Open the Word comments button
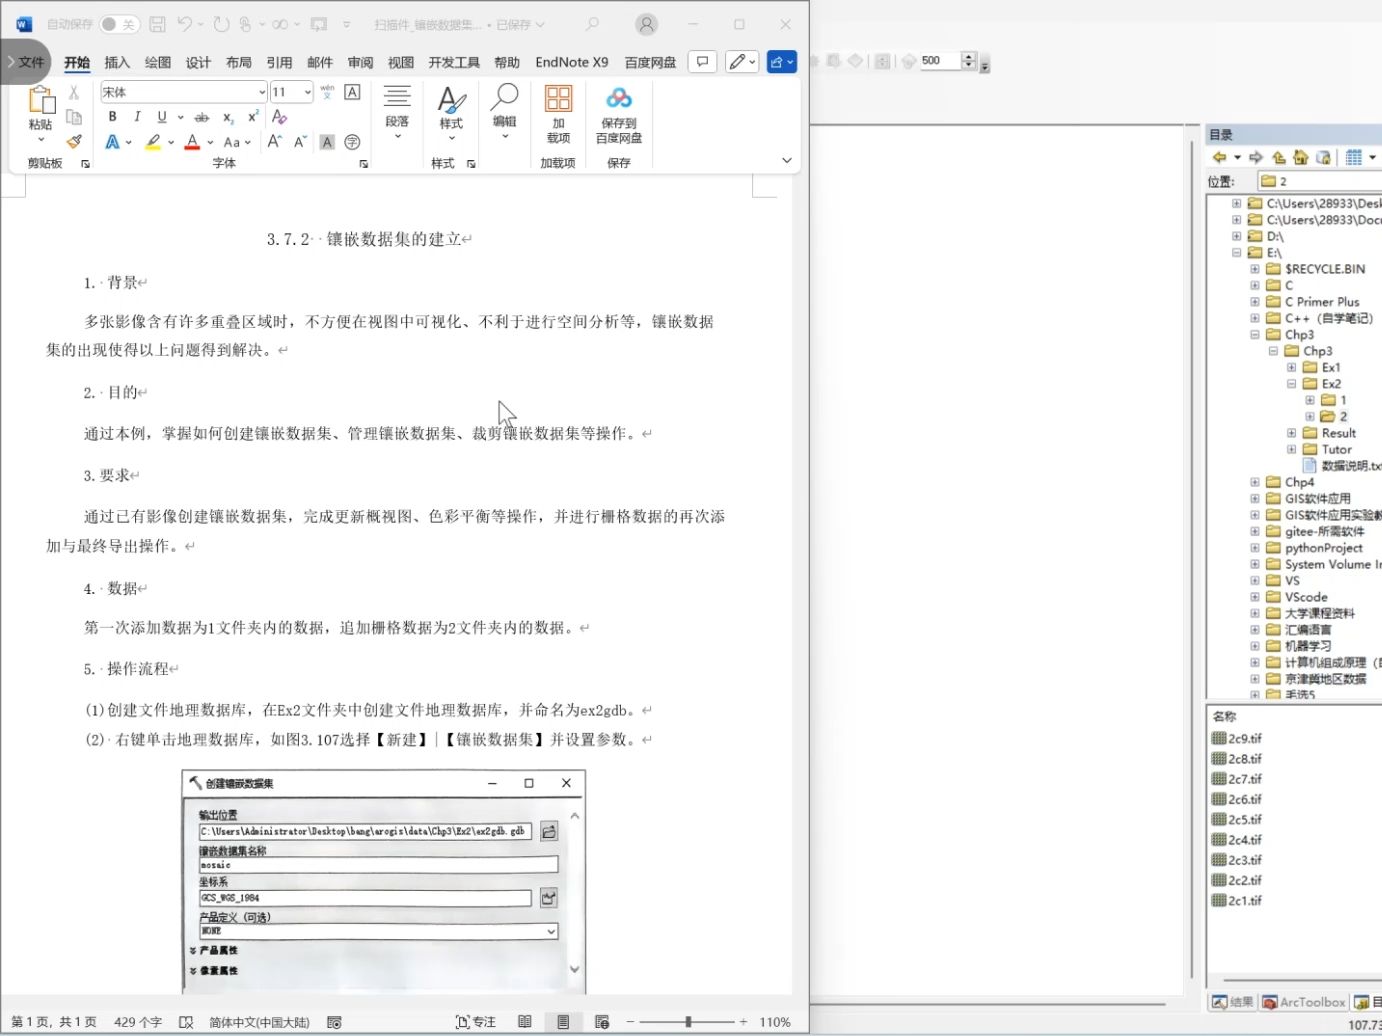The image size is (1382, 1036). 703,62
